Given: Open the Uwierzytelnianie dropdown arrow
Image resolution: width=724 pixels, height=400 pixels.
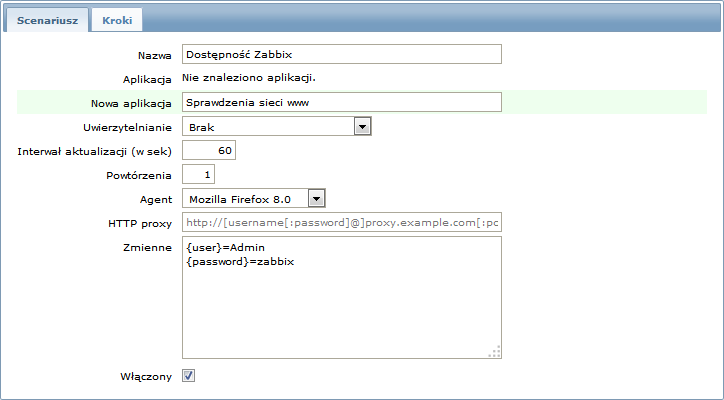Looking at the screenshot, I should 362,127.
